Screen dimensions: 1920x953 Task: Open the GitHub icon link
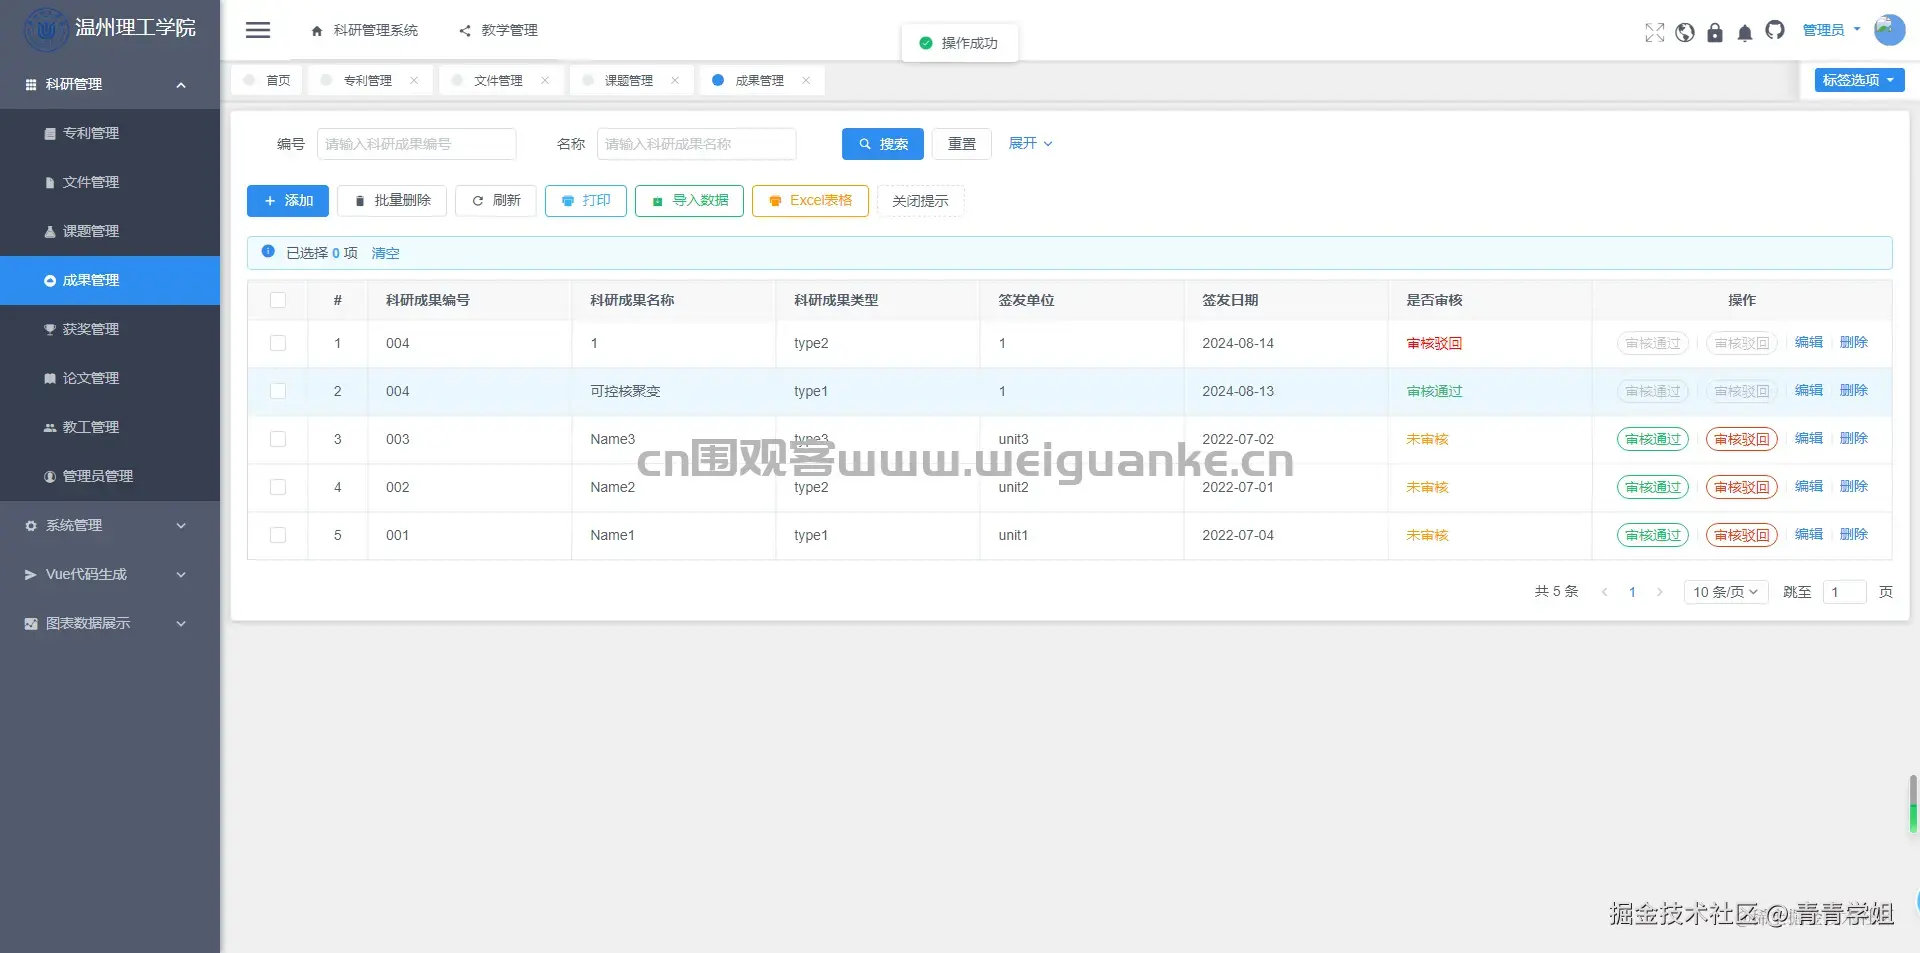[x=1775, y=31]
